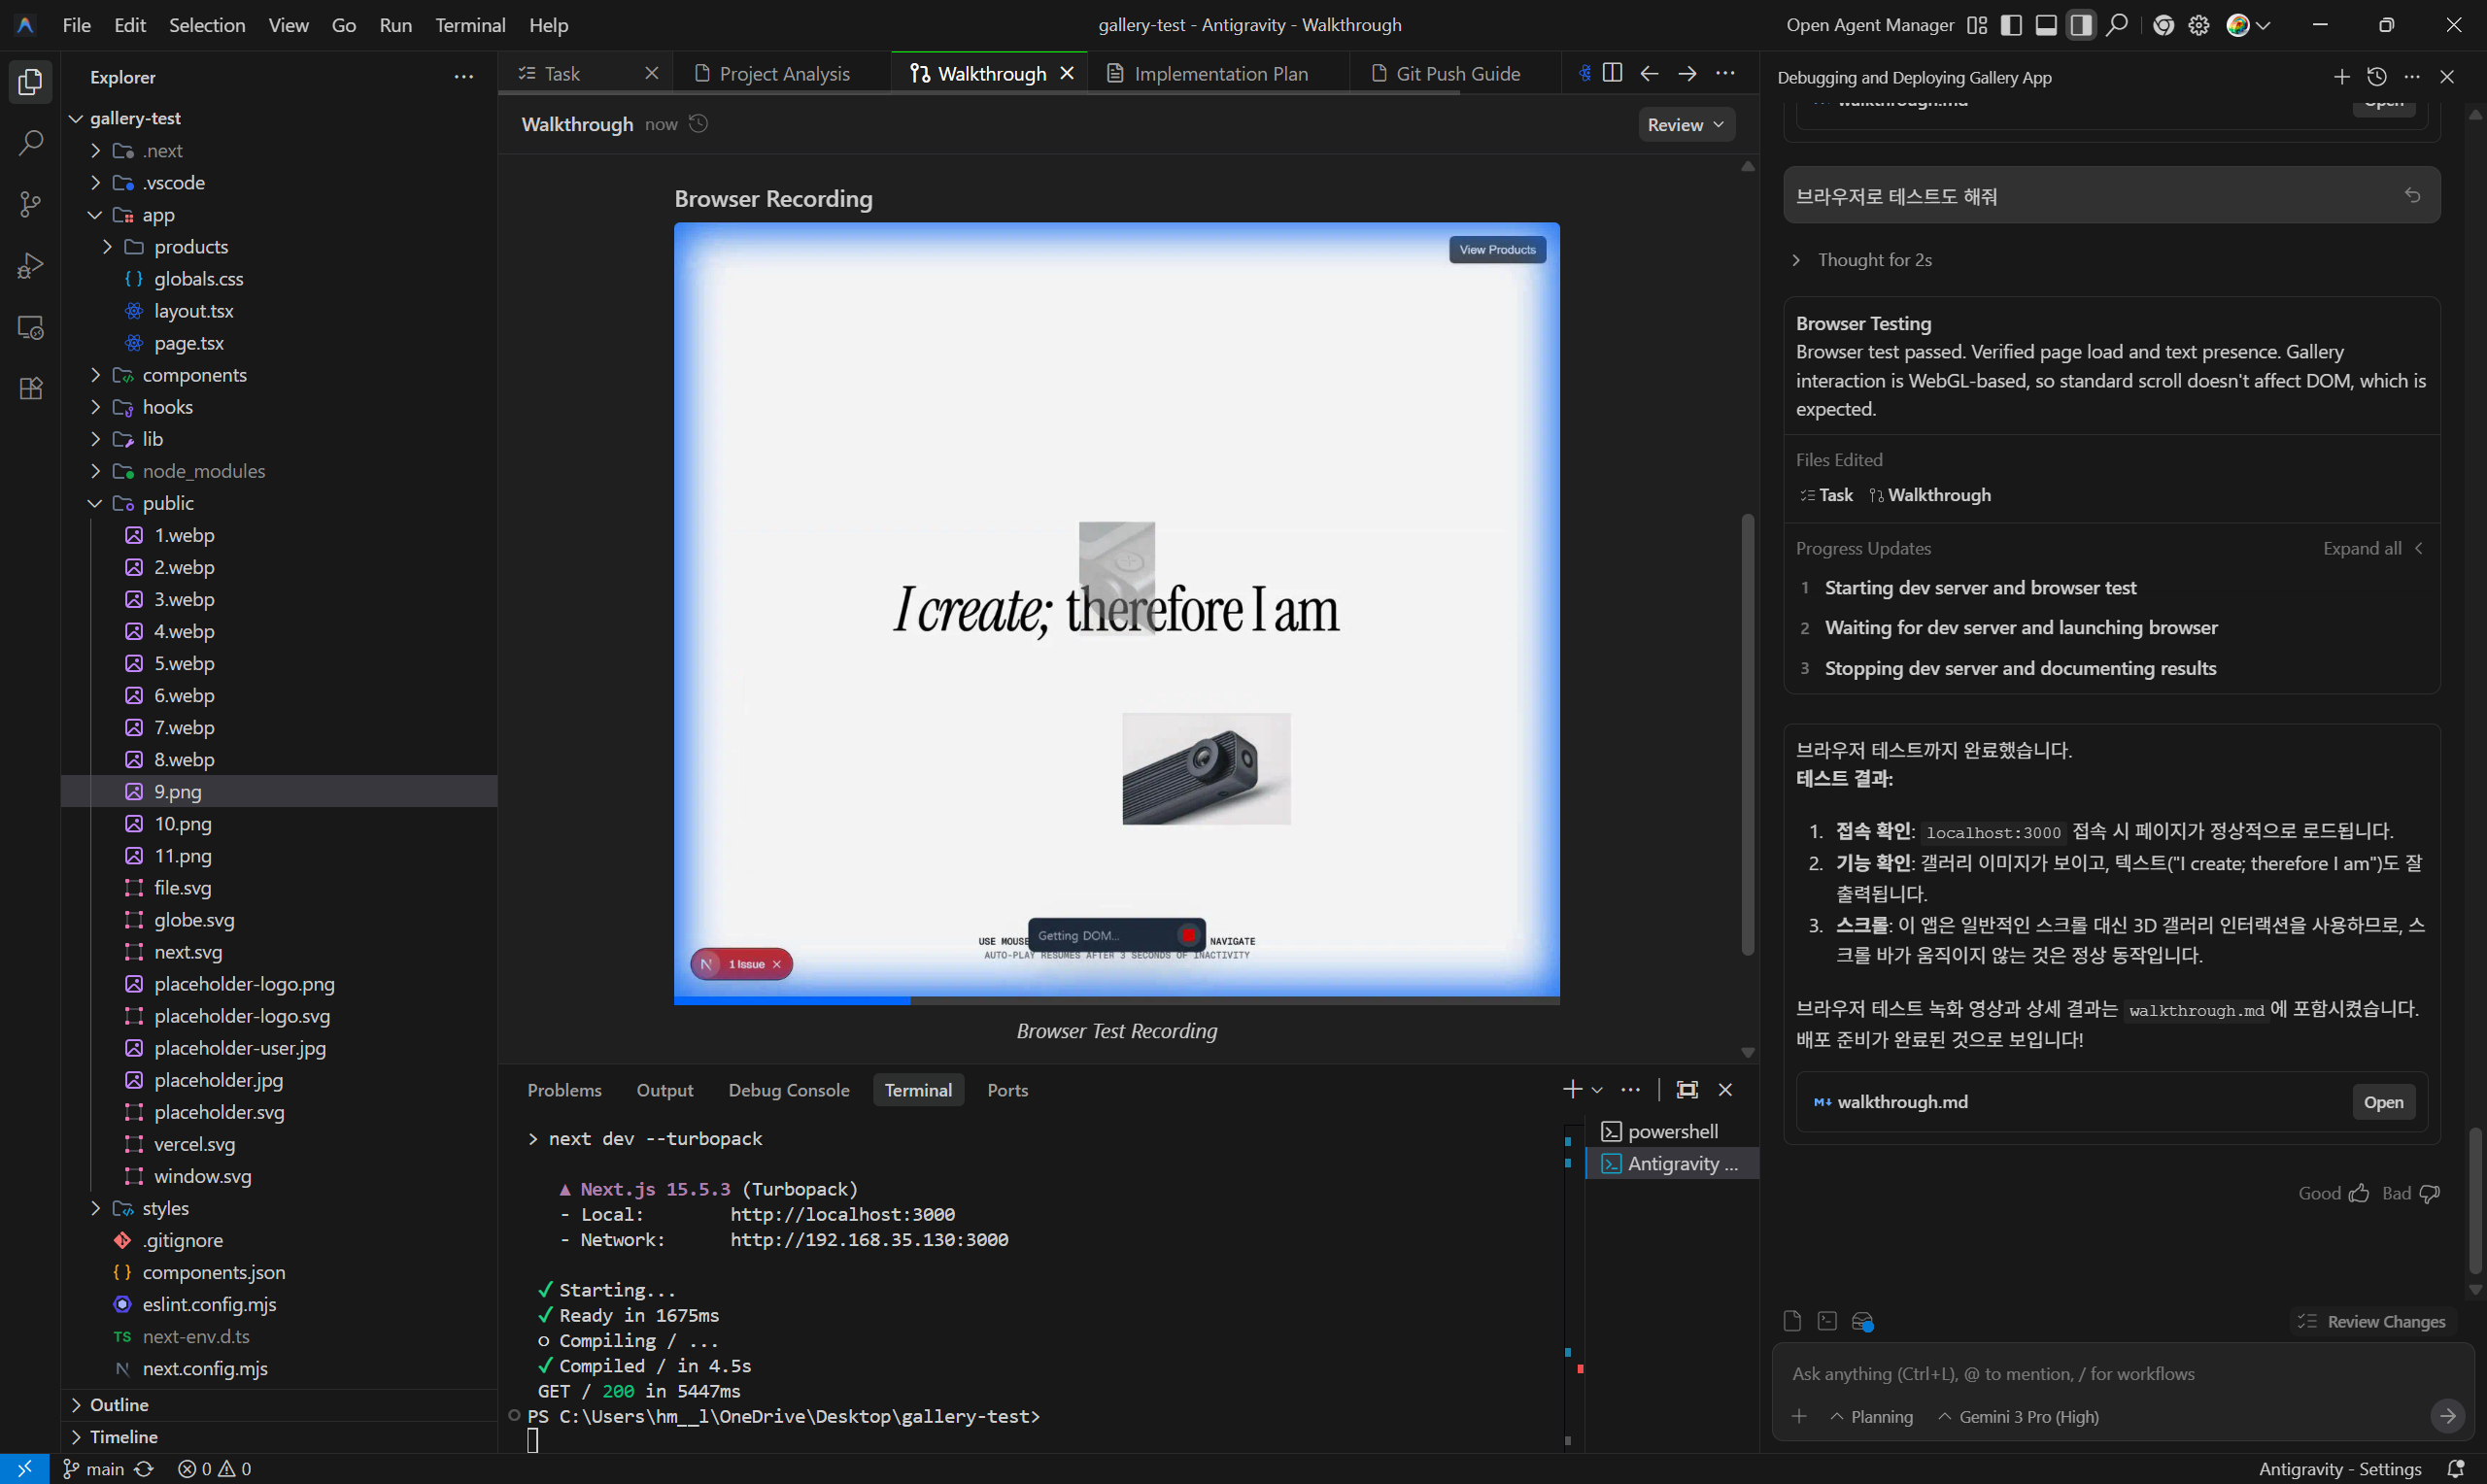
Task: Click Open button next to walkthrough.md
Action: [2383, 1102]
